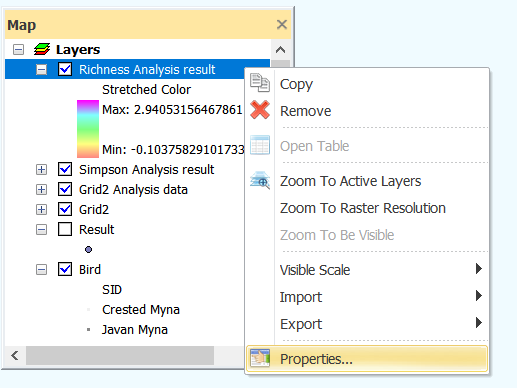Expand the Grid2 Analysis data node
The height and width of the screenshot is (388, 517).
click(x=41, y=190)
